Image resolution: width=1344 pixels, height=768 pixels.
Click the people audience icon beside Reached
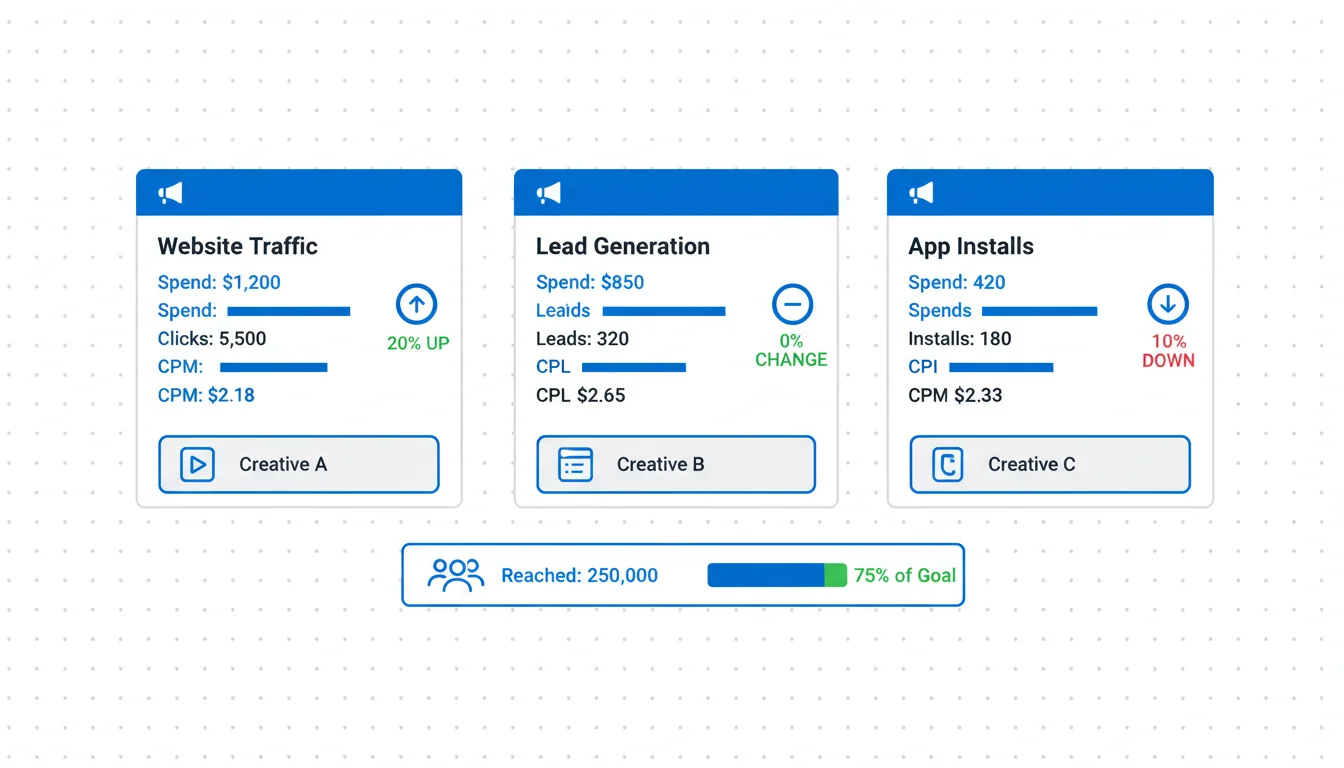[456, 575]
